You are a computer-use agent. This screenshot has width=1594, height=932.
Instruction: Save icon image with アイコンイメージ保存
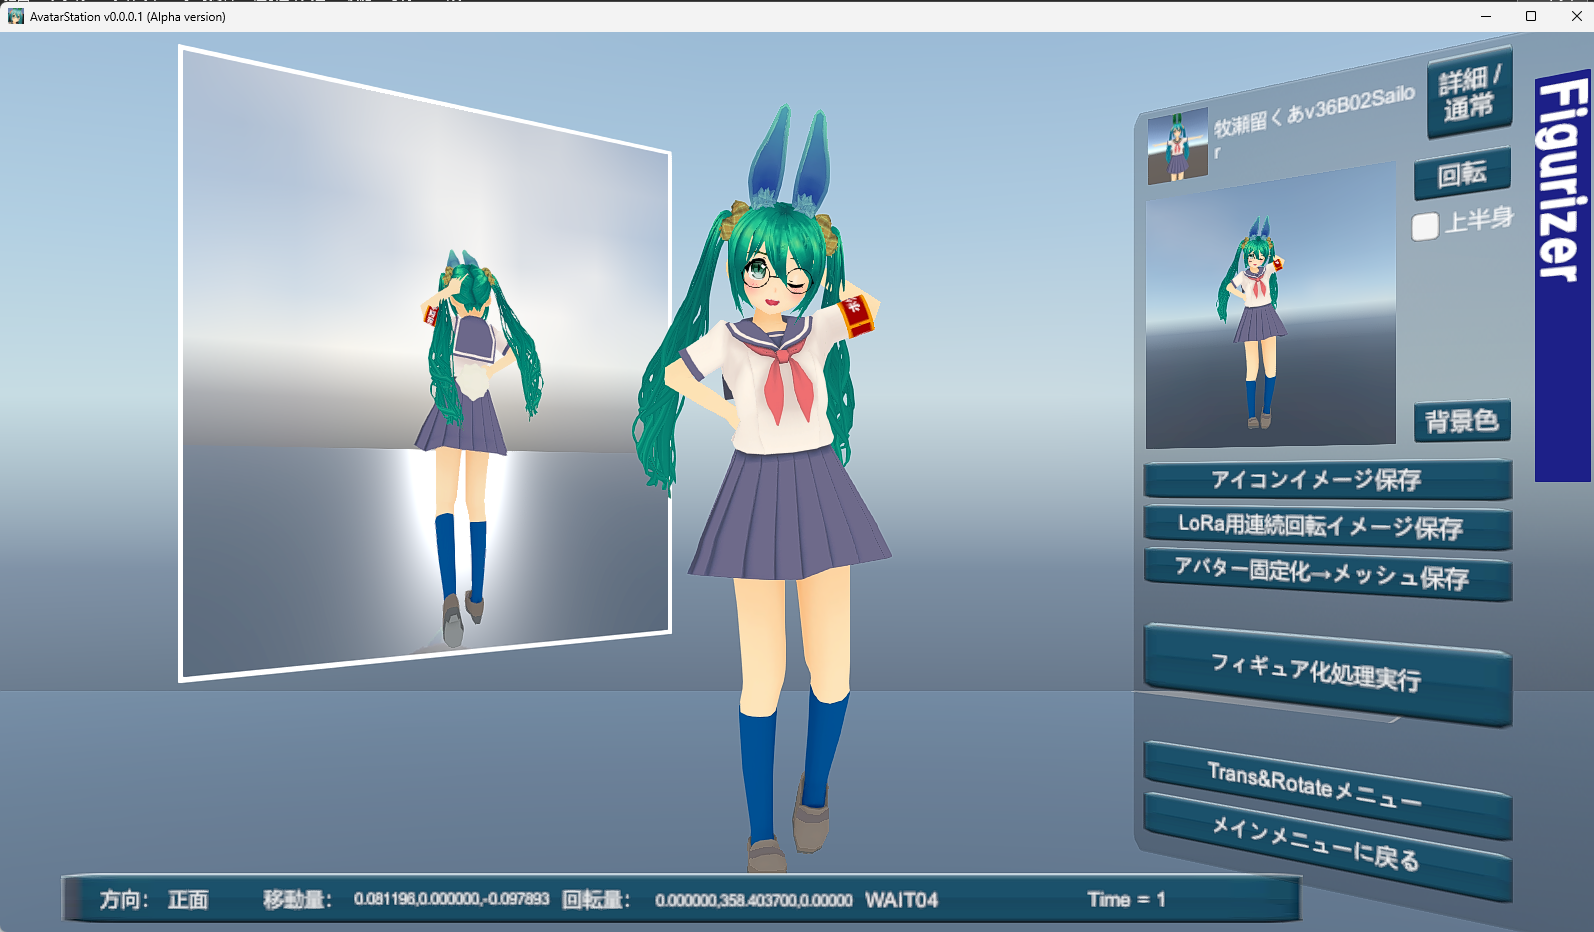click(x=1326, y=480)
